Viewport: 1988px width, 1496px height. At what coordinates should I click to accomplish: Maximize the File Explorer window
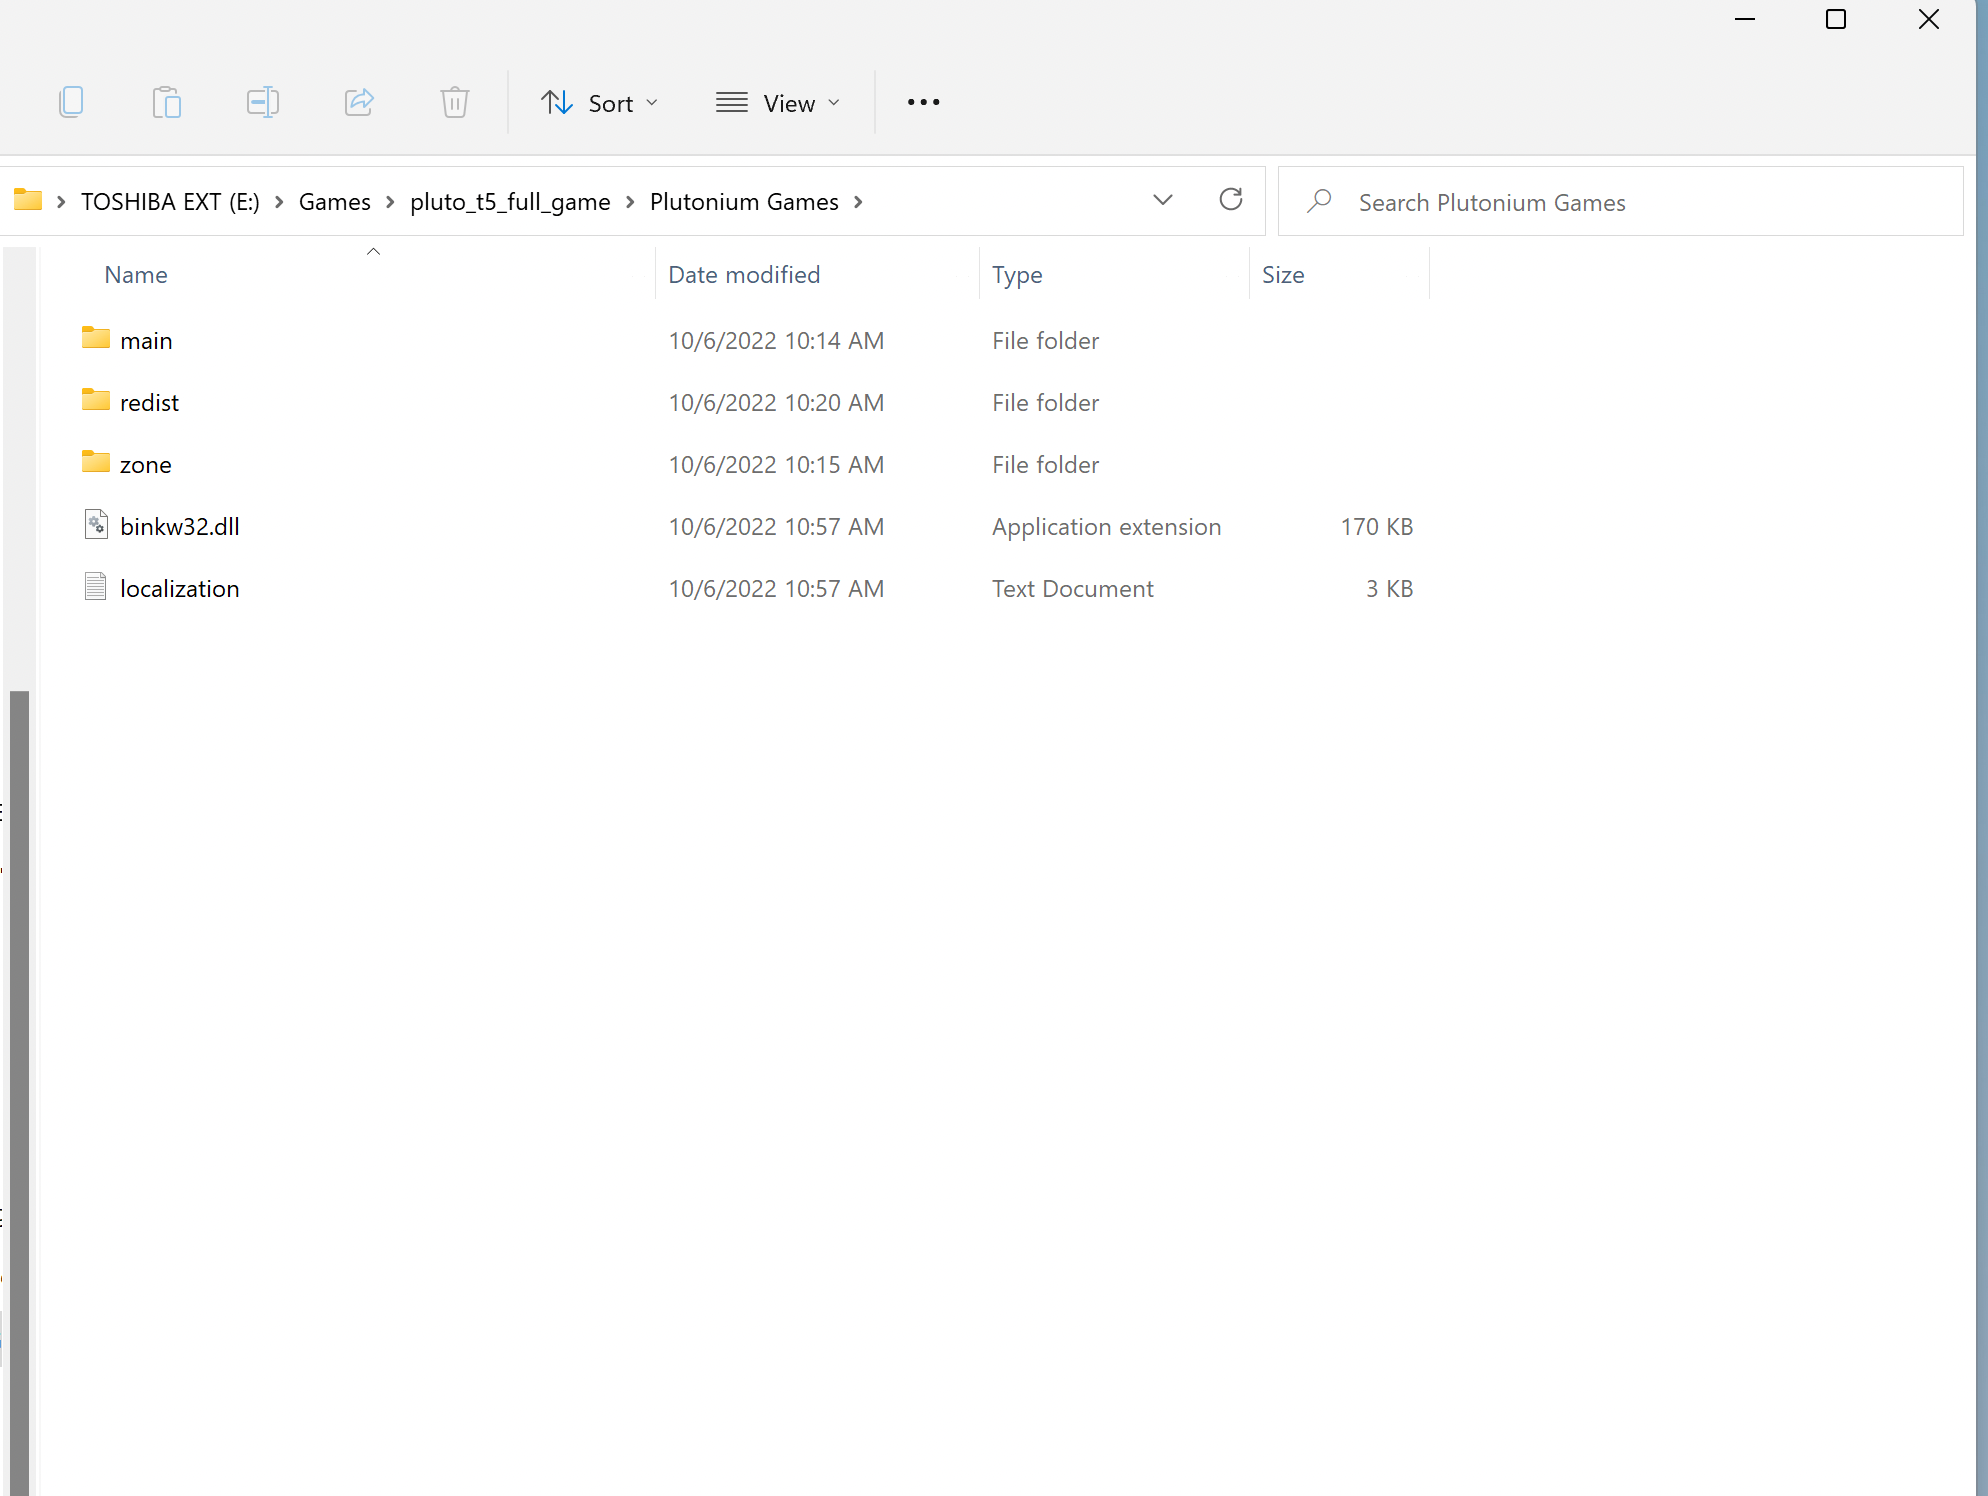(1836, 19)
